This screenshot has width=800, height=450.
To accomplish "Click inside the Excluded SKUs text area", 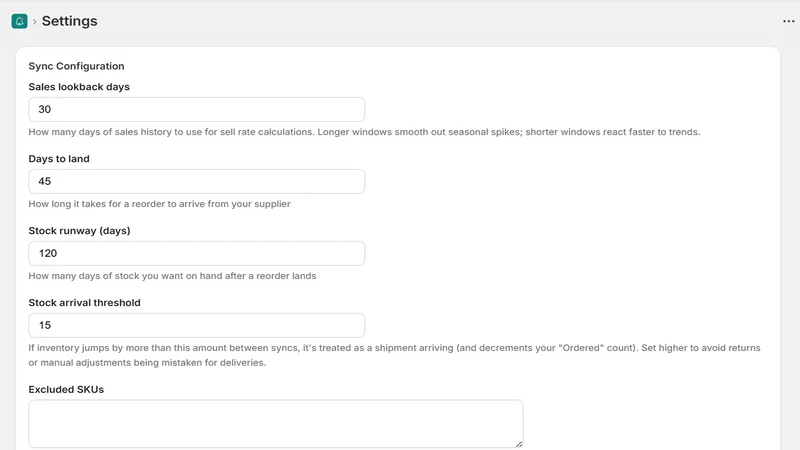I will click(x=276, y=423).
